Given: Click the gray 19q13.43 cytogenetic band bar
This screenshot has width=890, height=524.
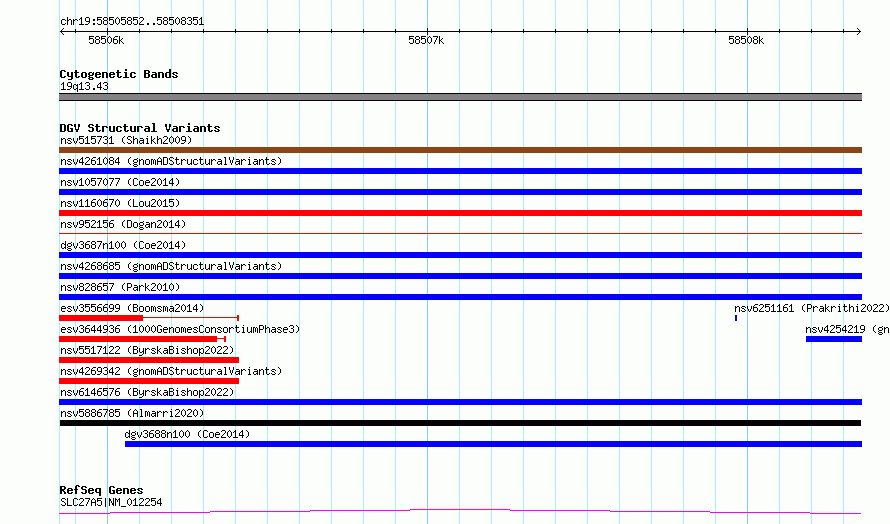Looking at the screenshot, I should 460,97.
